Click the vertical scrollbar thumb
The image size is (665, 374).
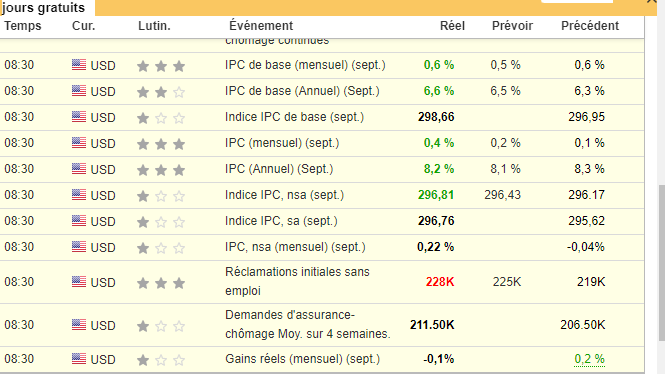point(662,262)
